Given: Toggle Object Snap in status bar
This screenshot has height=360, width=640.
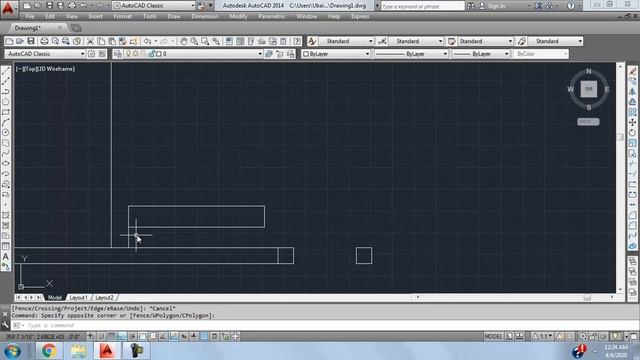Looking at the screenshot, I should click(142, 337).
